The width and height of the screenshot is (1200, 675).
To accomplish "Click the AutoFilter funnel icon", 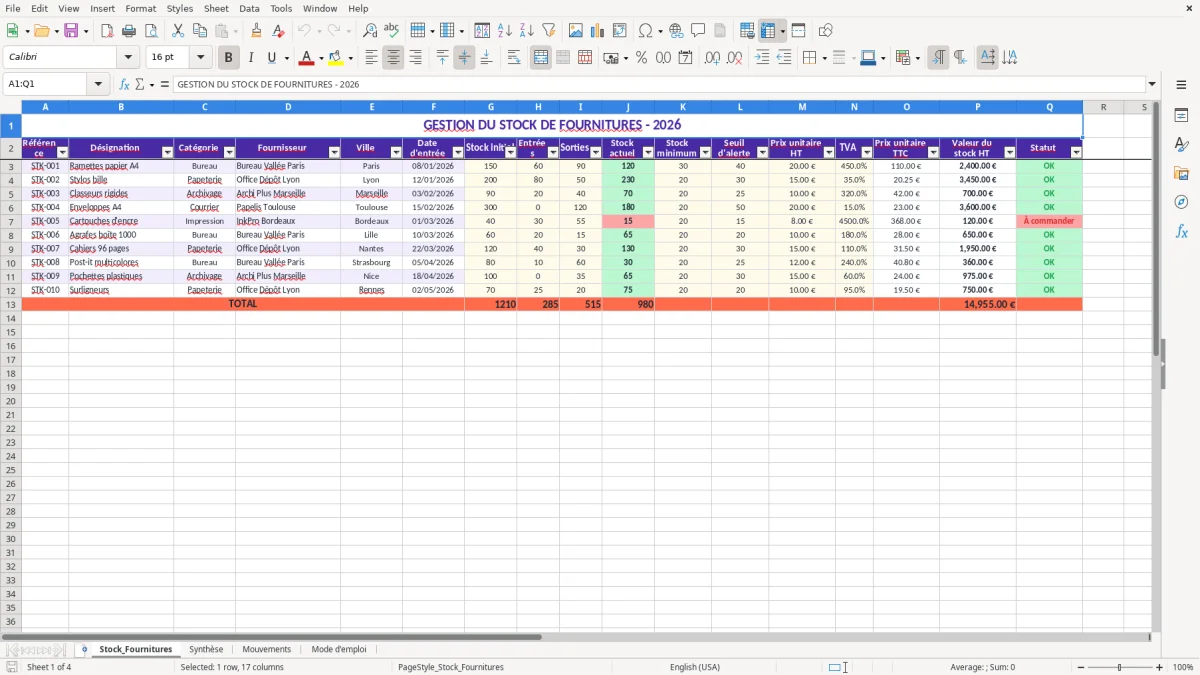I will [548, 31].
